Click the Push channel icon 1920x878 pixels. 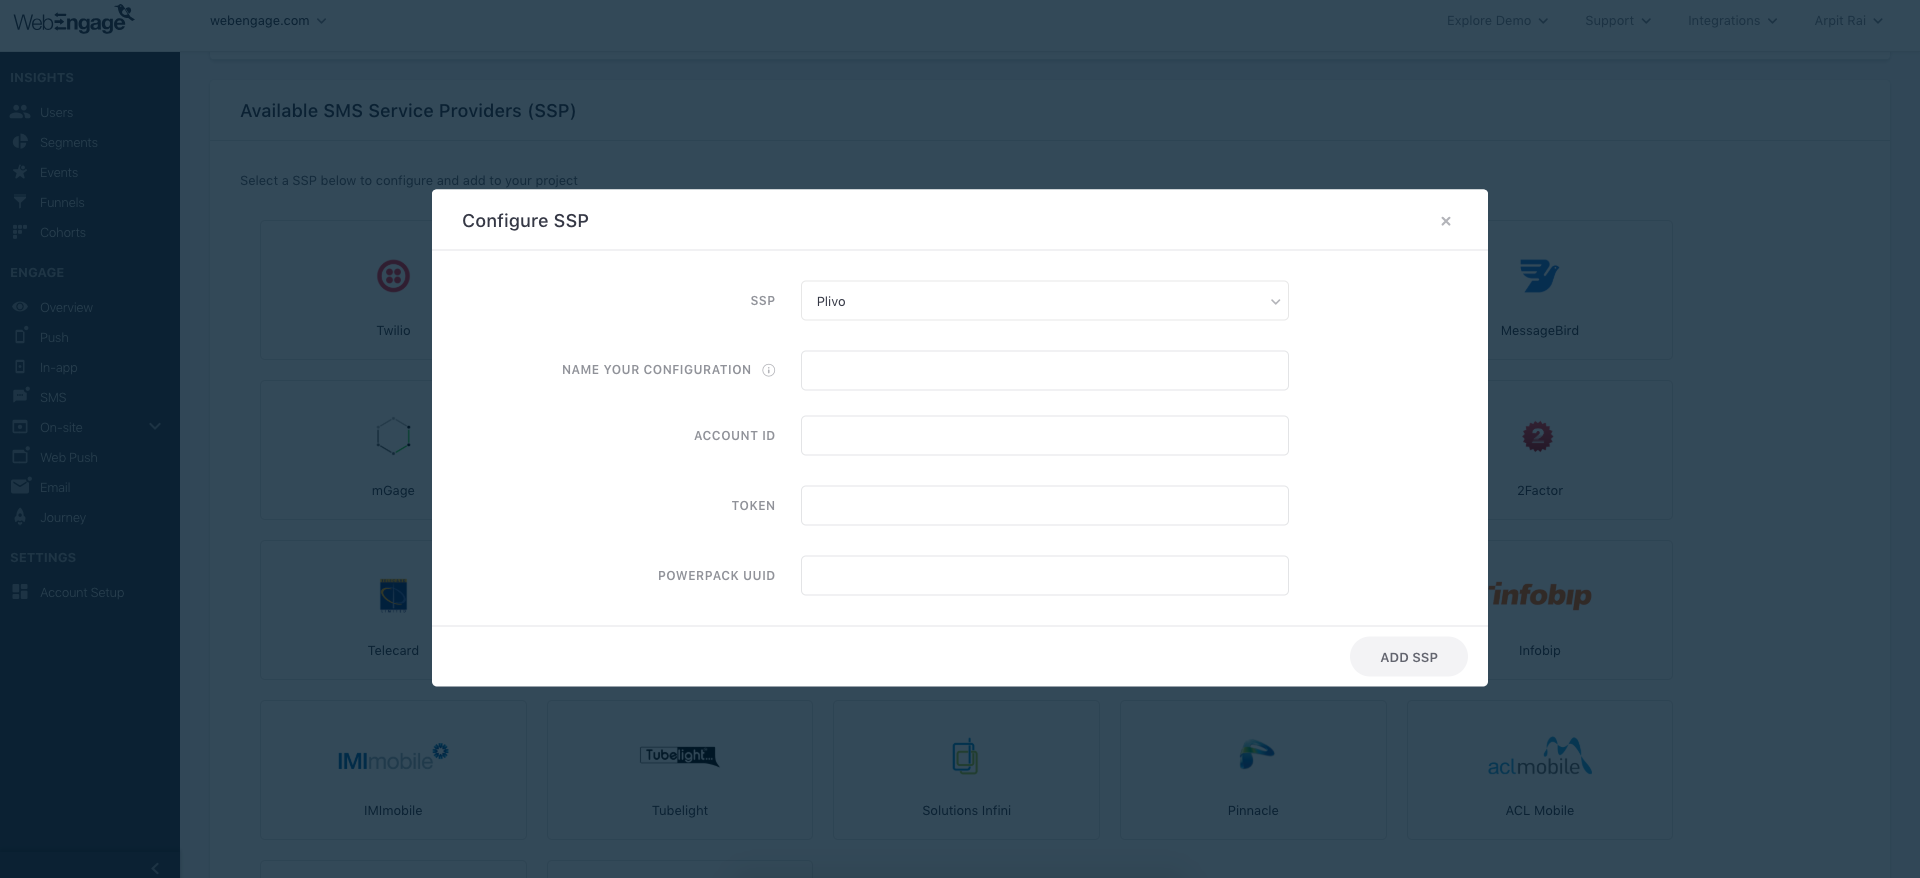20,336
